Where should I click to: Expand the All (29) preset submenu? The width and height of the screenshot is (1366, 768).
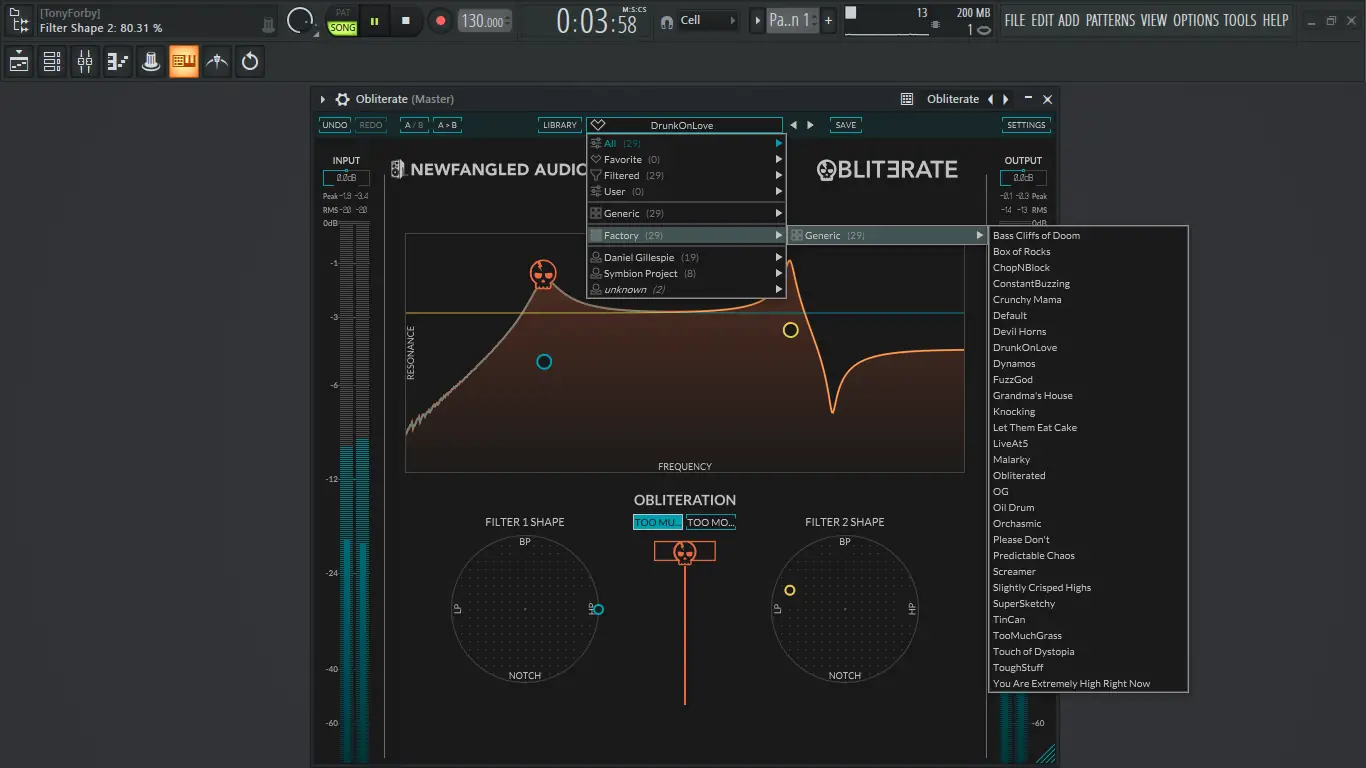coord(686,143)
